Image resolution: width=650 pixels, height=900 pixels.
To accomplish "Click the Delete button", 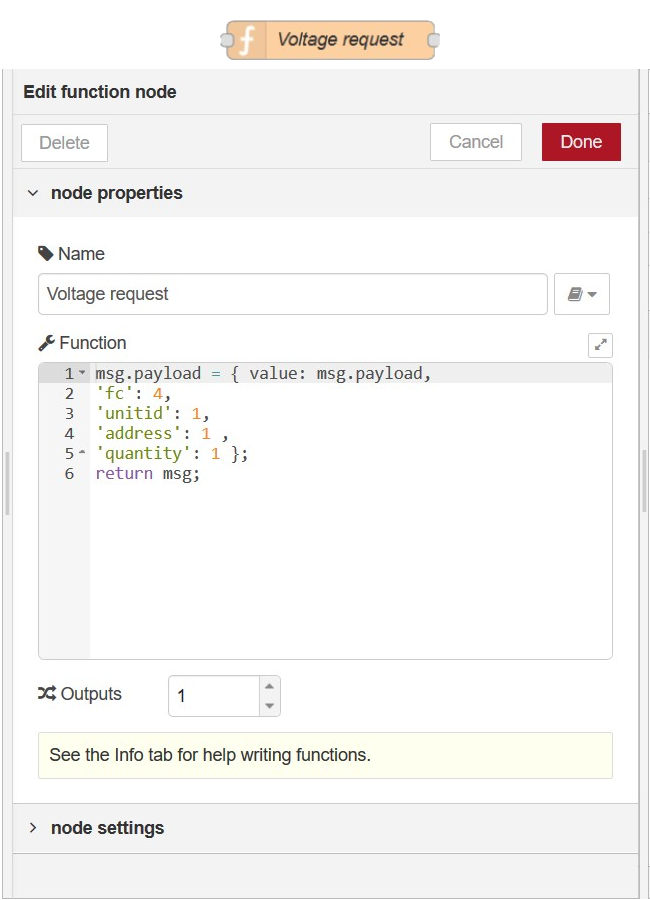I will [64, 143].
